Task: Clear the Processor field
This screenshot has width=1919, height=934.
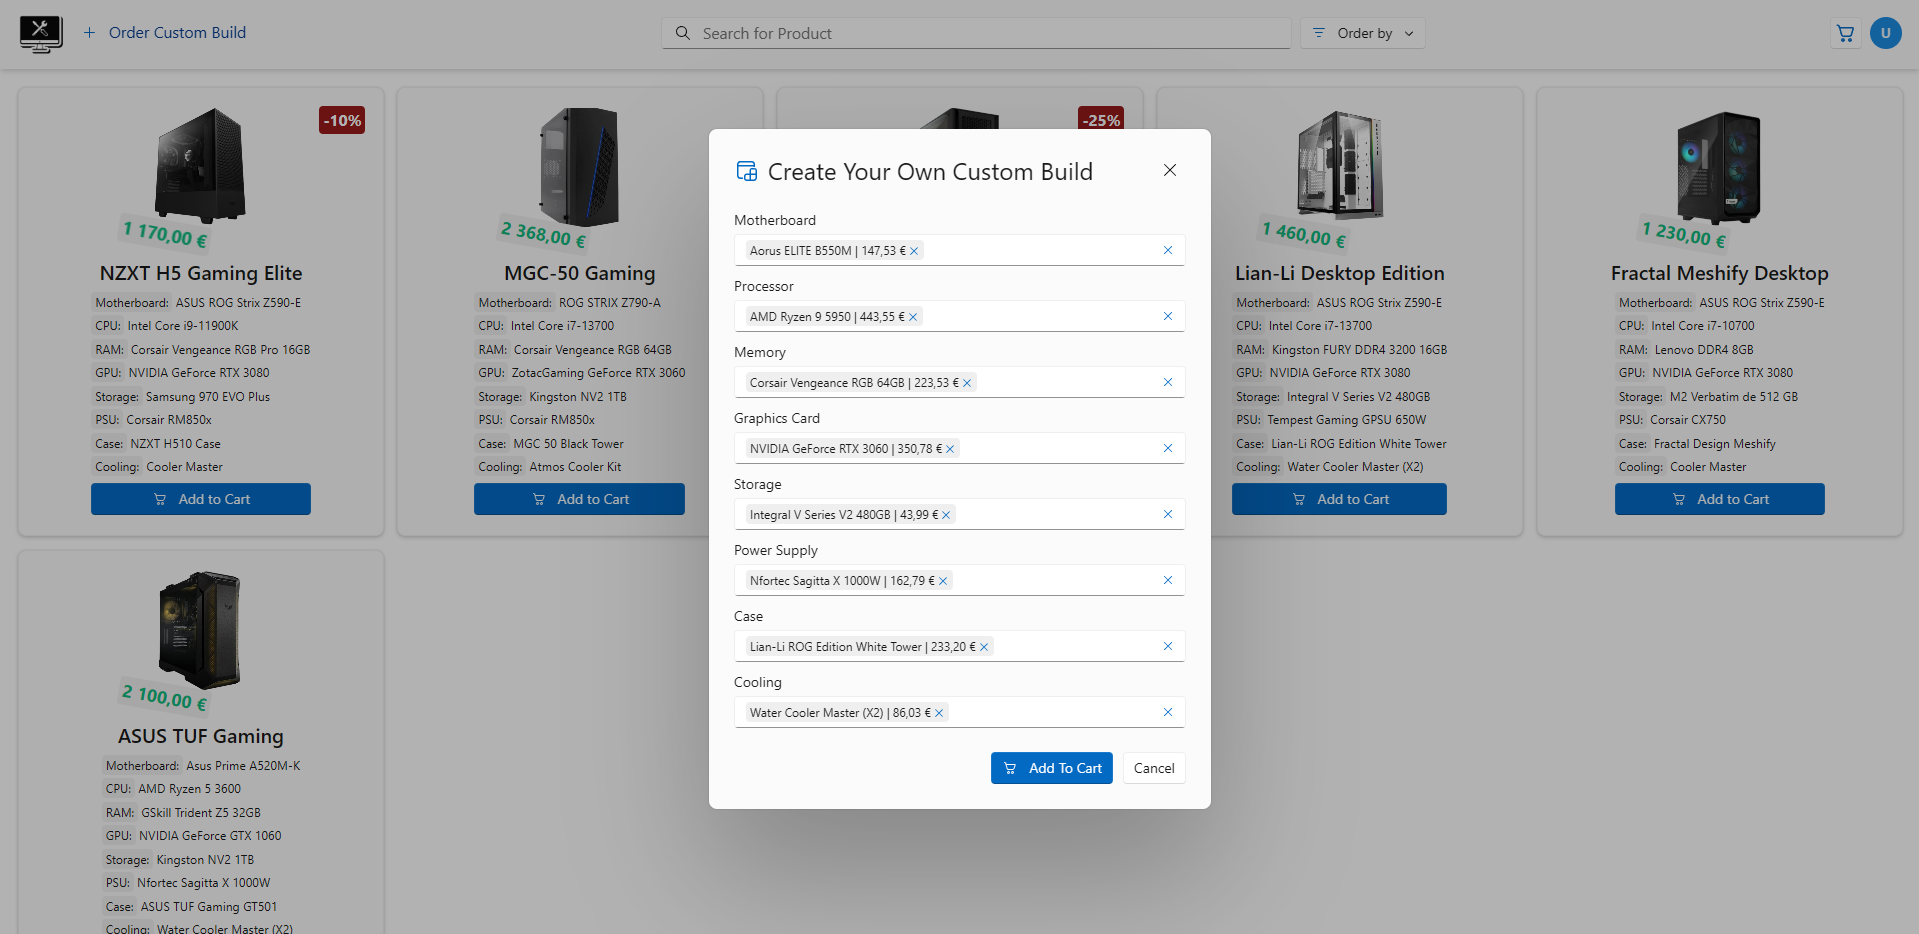Action: click(x=1168, y=316)
